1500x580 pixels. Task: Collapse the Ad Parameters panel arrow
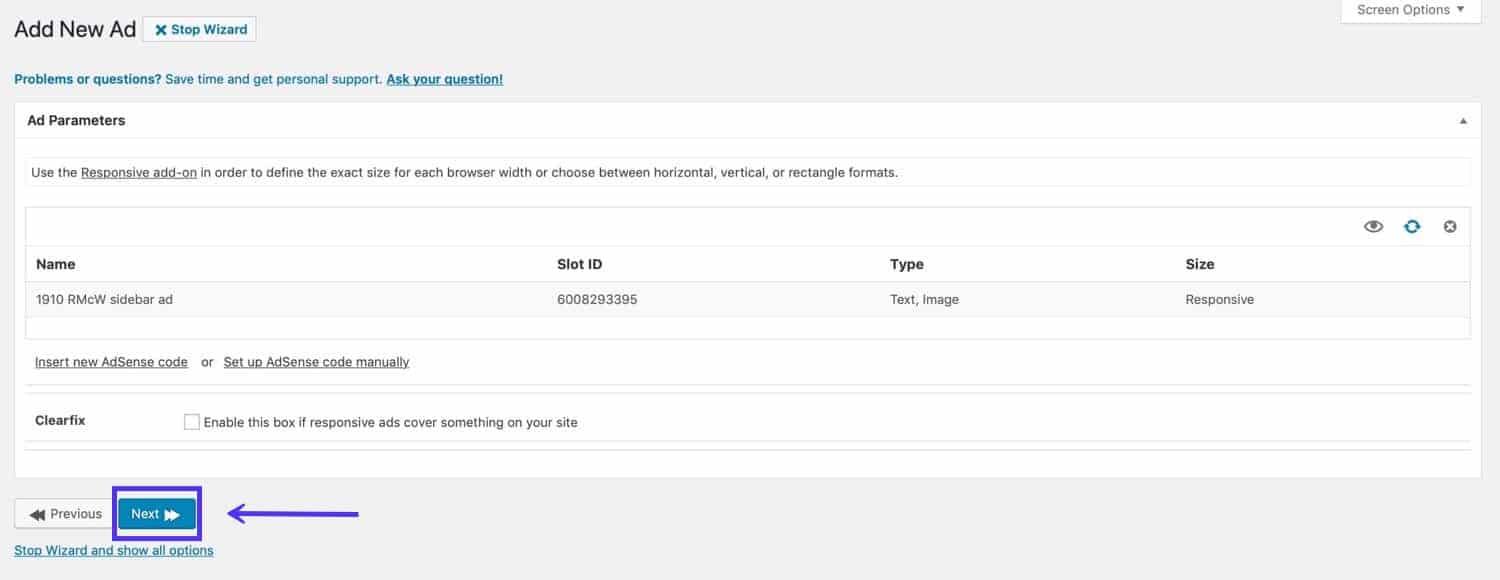[x=1463, y=121]
